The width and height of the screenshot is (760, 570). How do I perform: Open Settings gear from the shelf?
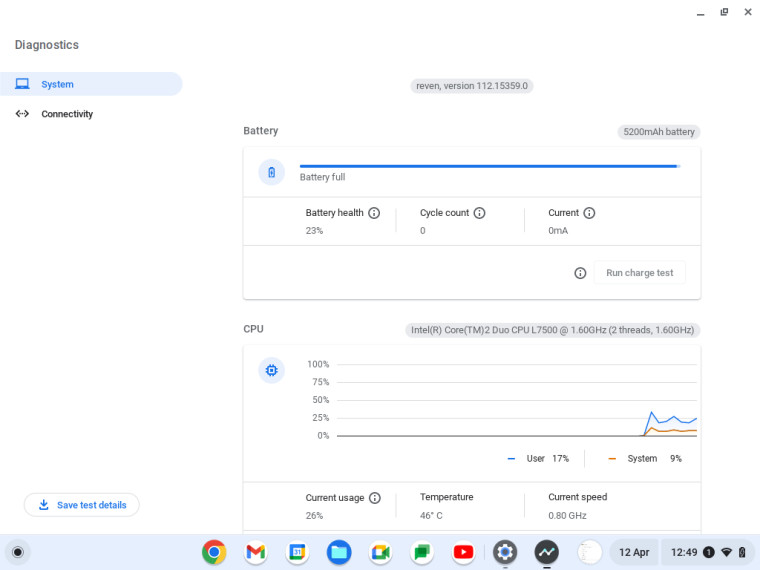coord(505,552)
